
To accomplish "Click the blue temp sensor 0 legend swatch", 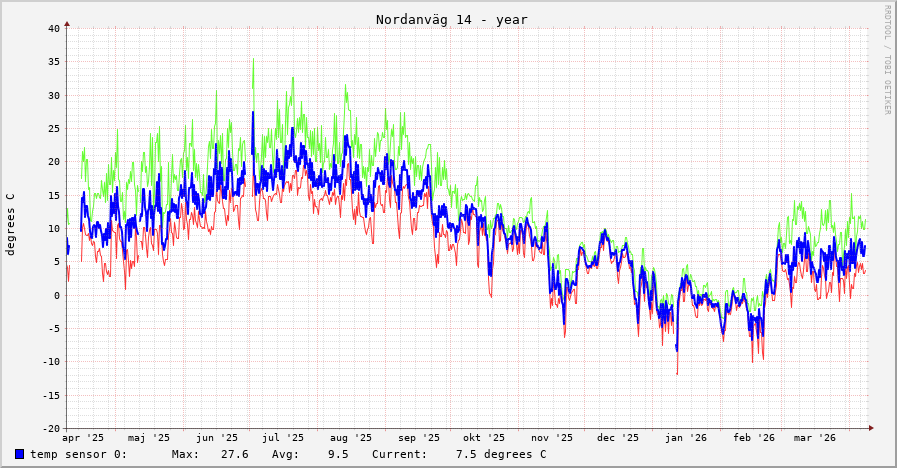I will (x=19, y=454).
